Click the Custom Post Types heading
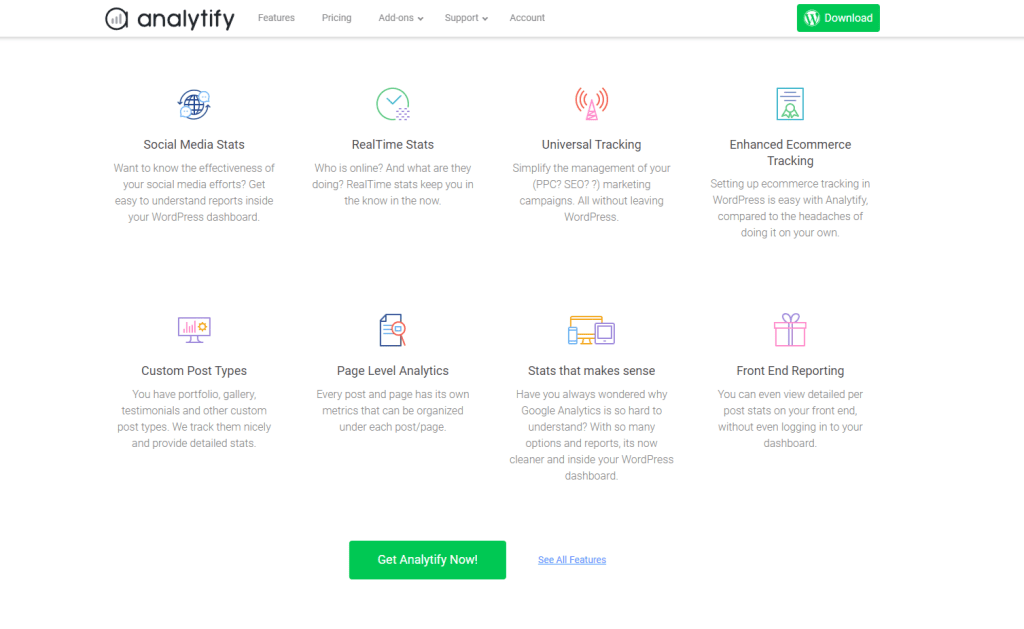 point(194,371)
